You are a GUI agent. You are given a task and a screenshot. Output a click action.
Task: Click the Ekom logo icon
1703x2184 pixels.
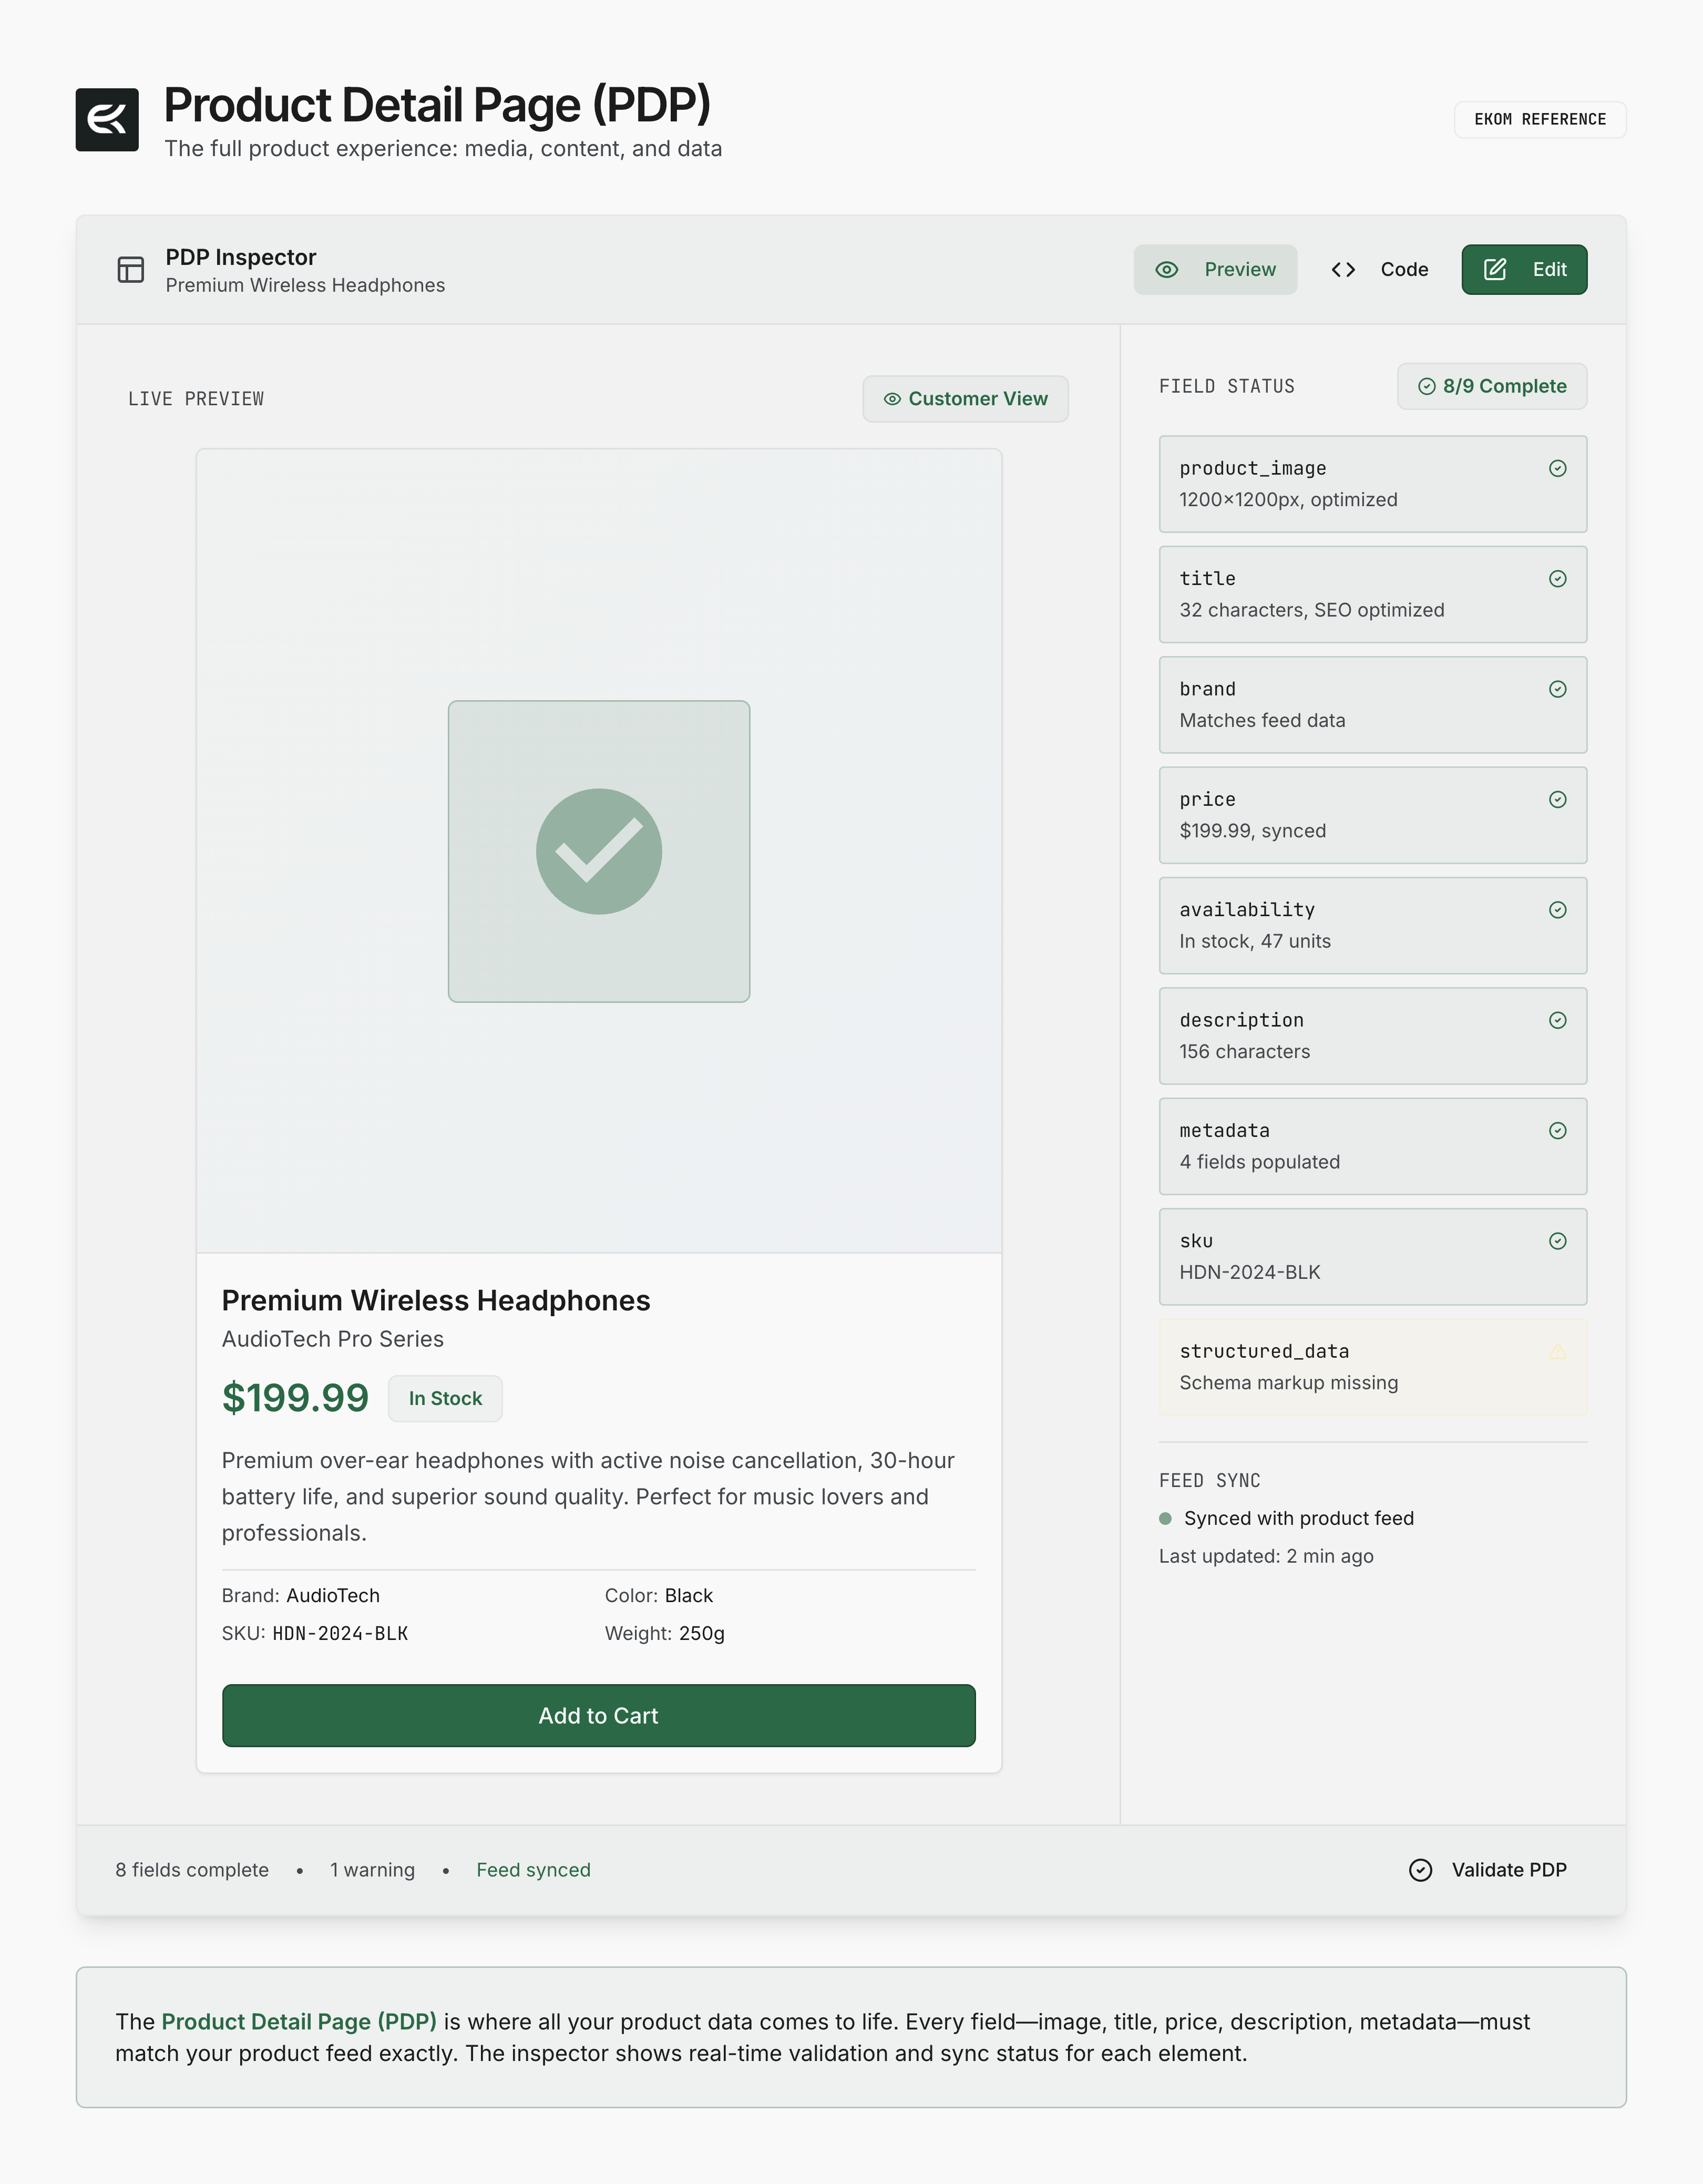point(107,120)
